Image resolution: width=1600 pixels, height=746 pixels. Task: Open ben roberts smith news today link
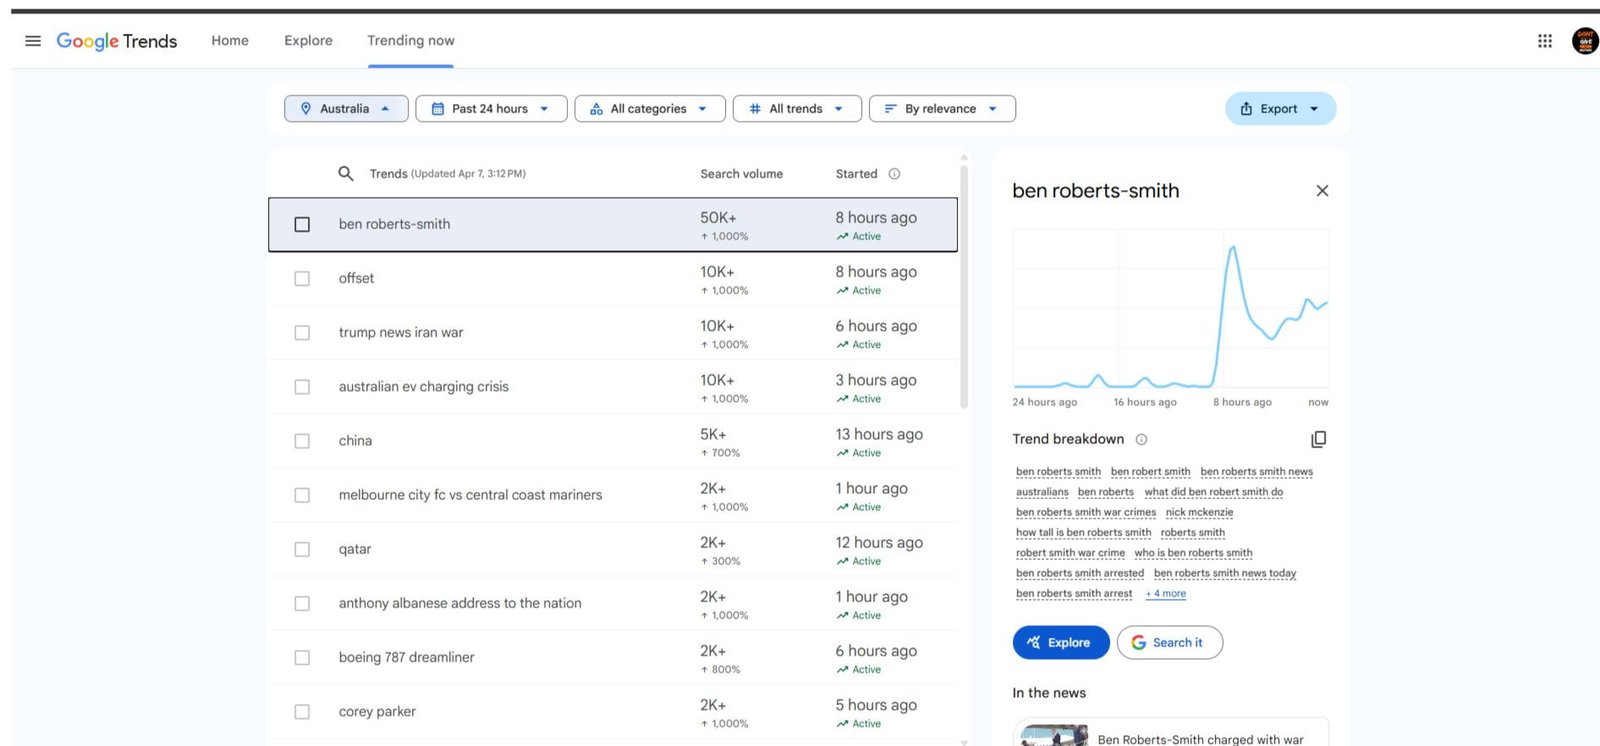[1225, 574]
